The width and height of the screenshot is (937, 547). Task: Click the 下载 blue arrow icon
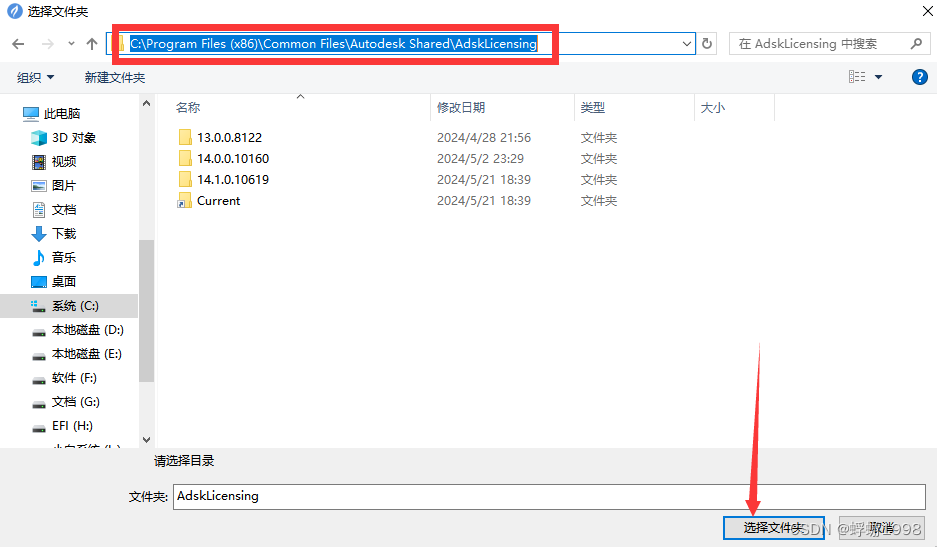(x=39, y=234)
